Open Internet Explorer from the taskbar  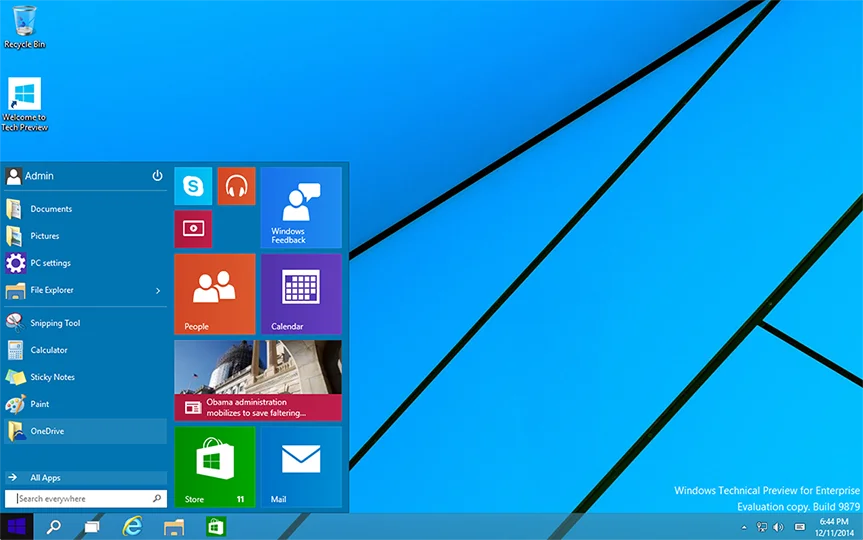tap(132, 526)
